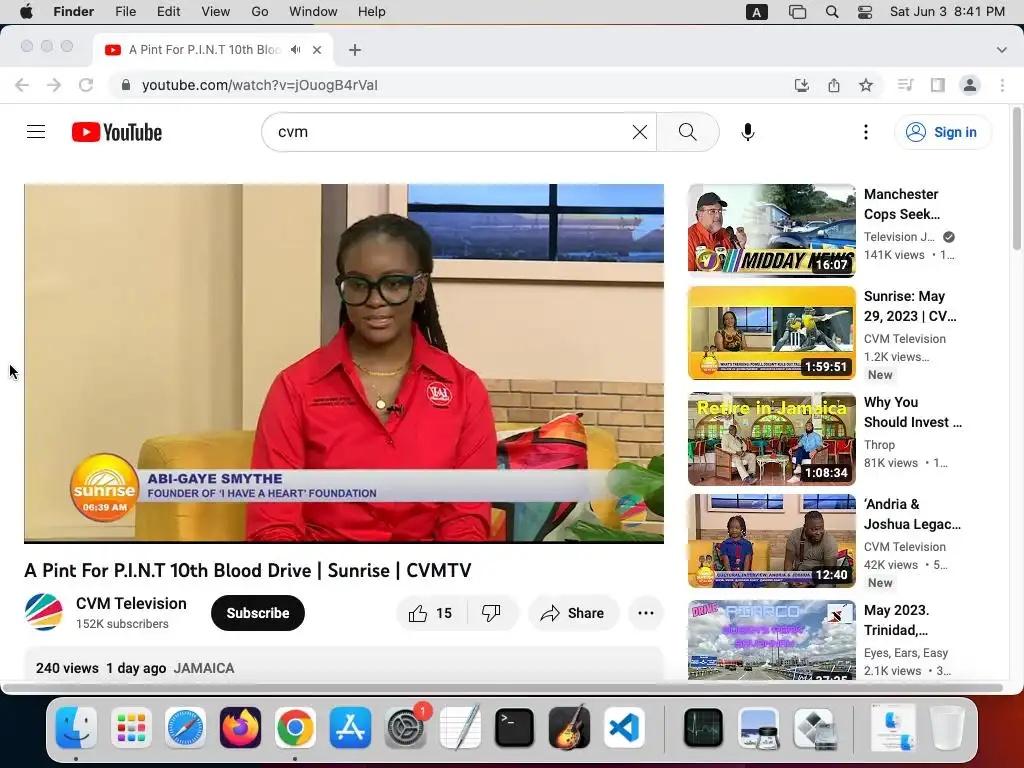Click the magnifier search button

pos(688,132)
